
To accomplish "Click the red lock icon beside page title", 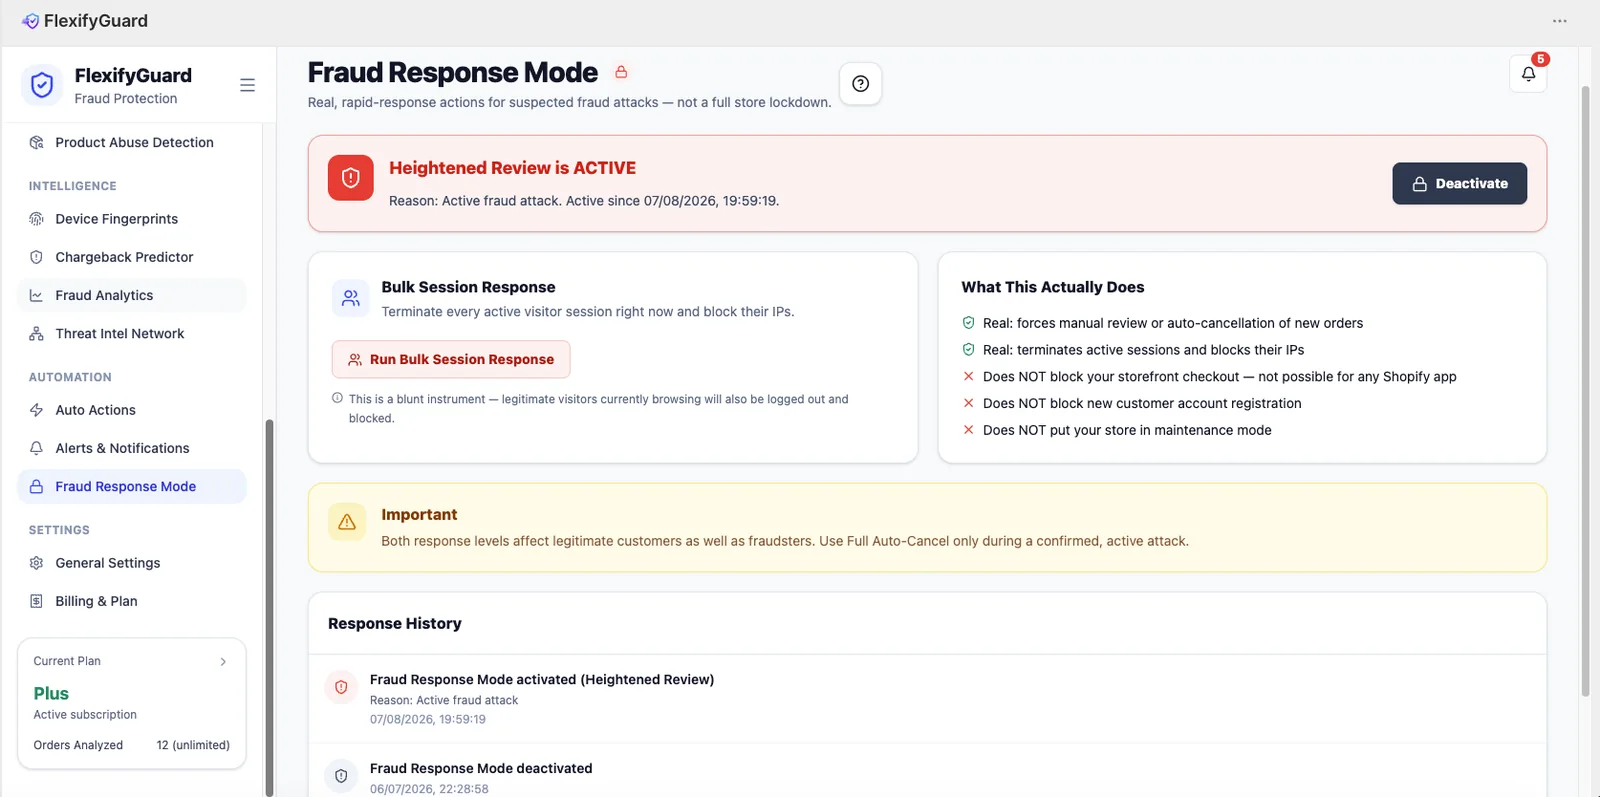I will [621, 72].
